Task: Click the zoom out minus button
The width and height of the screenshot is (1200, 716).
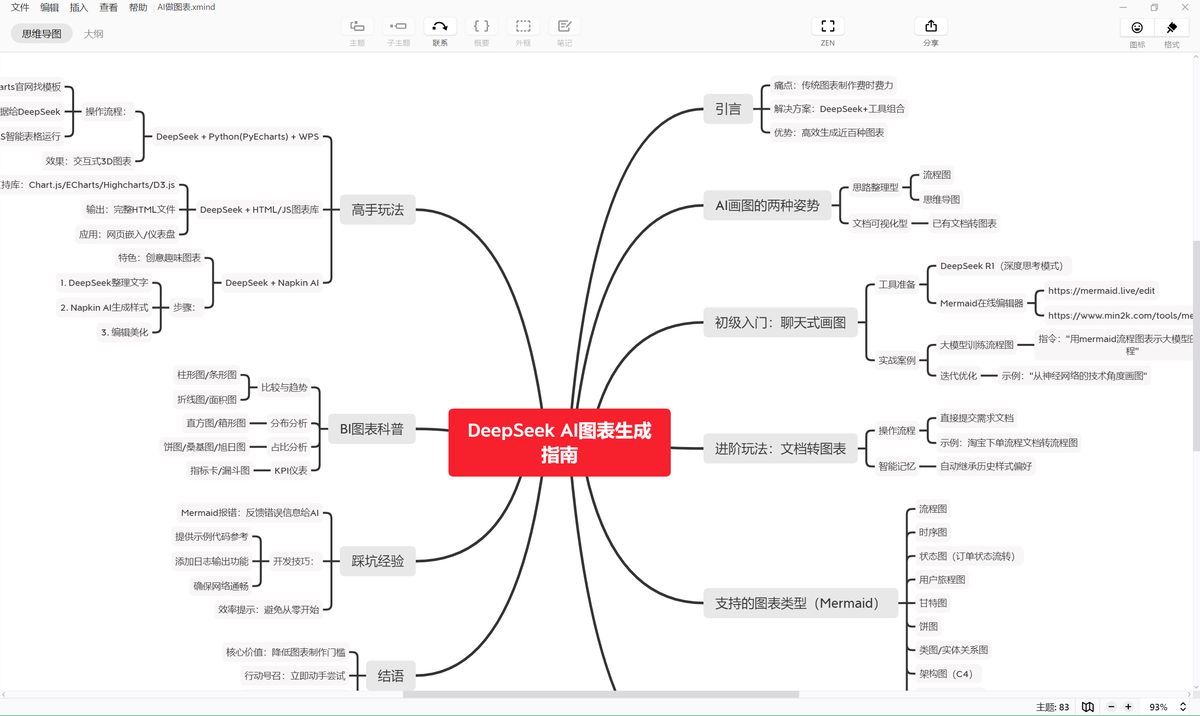Action: tap(1111, 706)
